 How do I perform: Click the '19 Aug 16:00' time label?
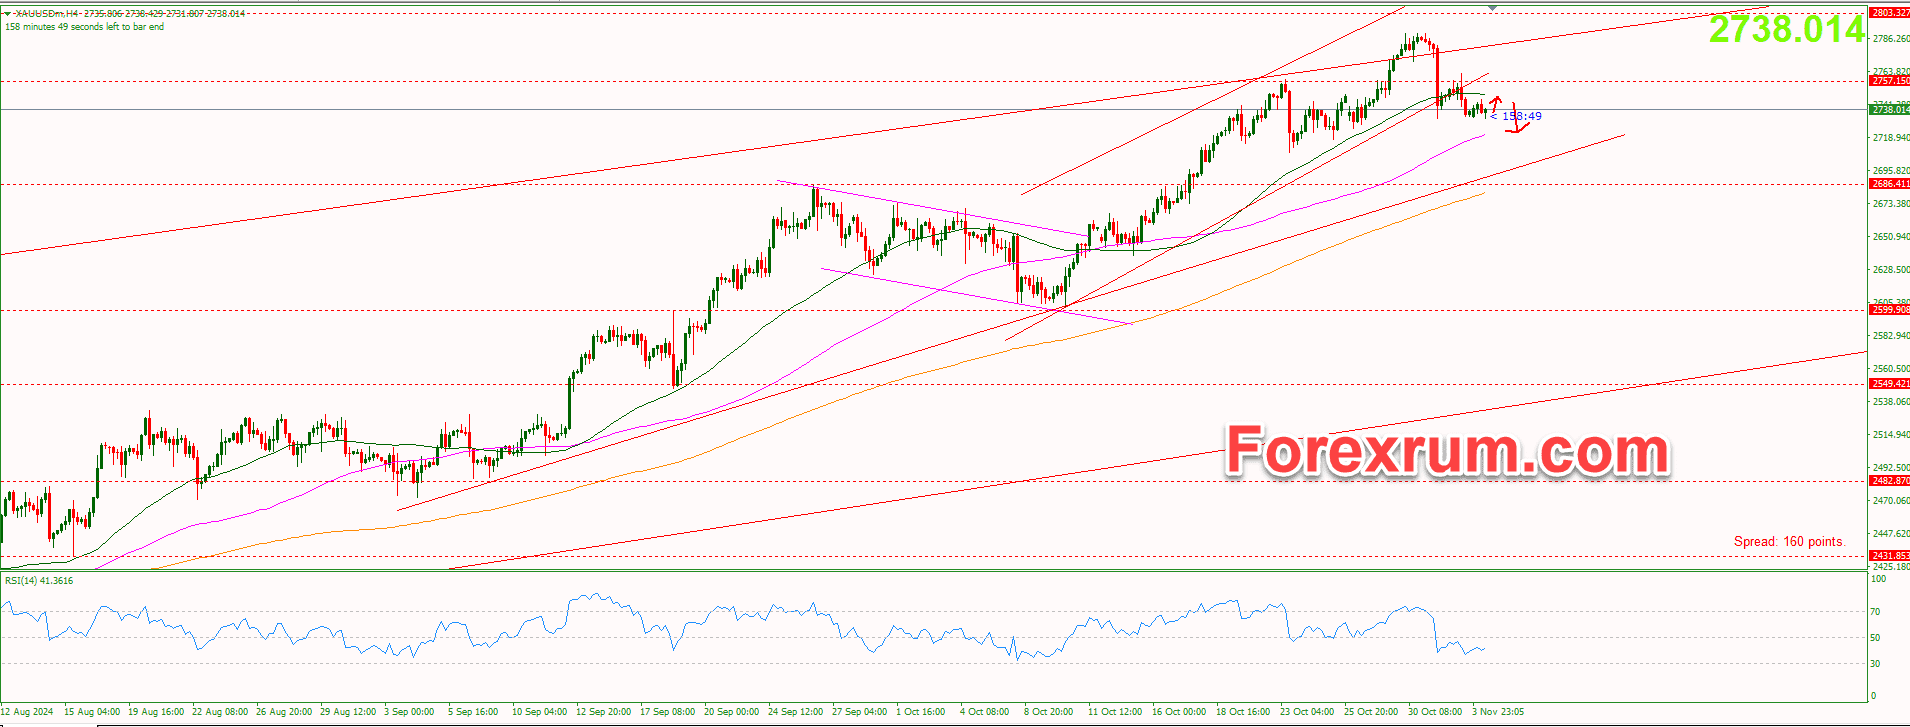pyautogui.click(x=156, y=712)
